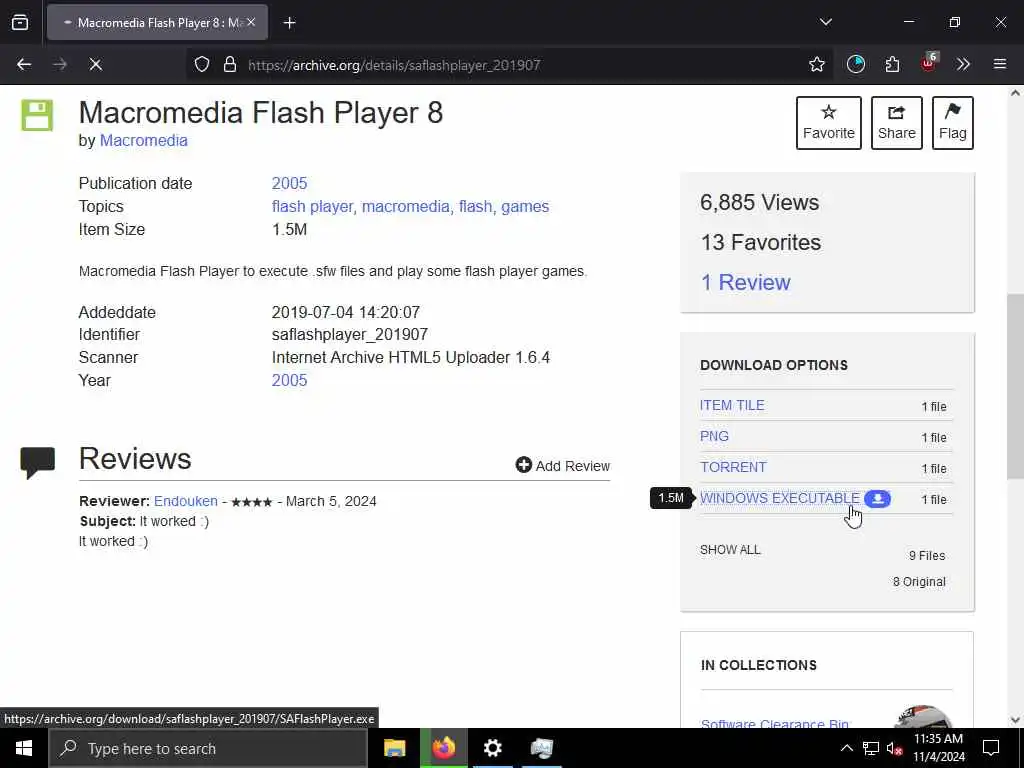This screenshot has width=1024, height=768.
Task: Open the notification center icon
Action: point(991,748)
